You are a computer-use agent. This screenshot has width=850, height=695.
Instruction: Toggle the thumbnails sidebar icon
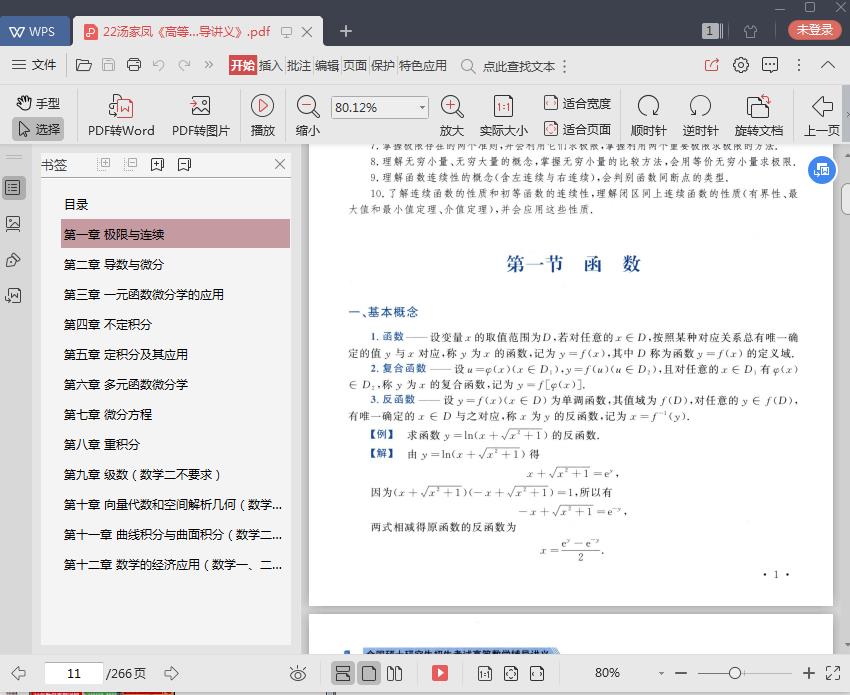coord(13,223)
